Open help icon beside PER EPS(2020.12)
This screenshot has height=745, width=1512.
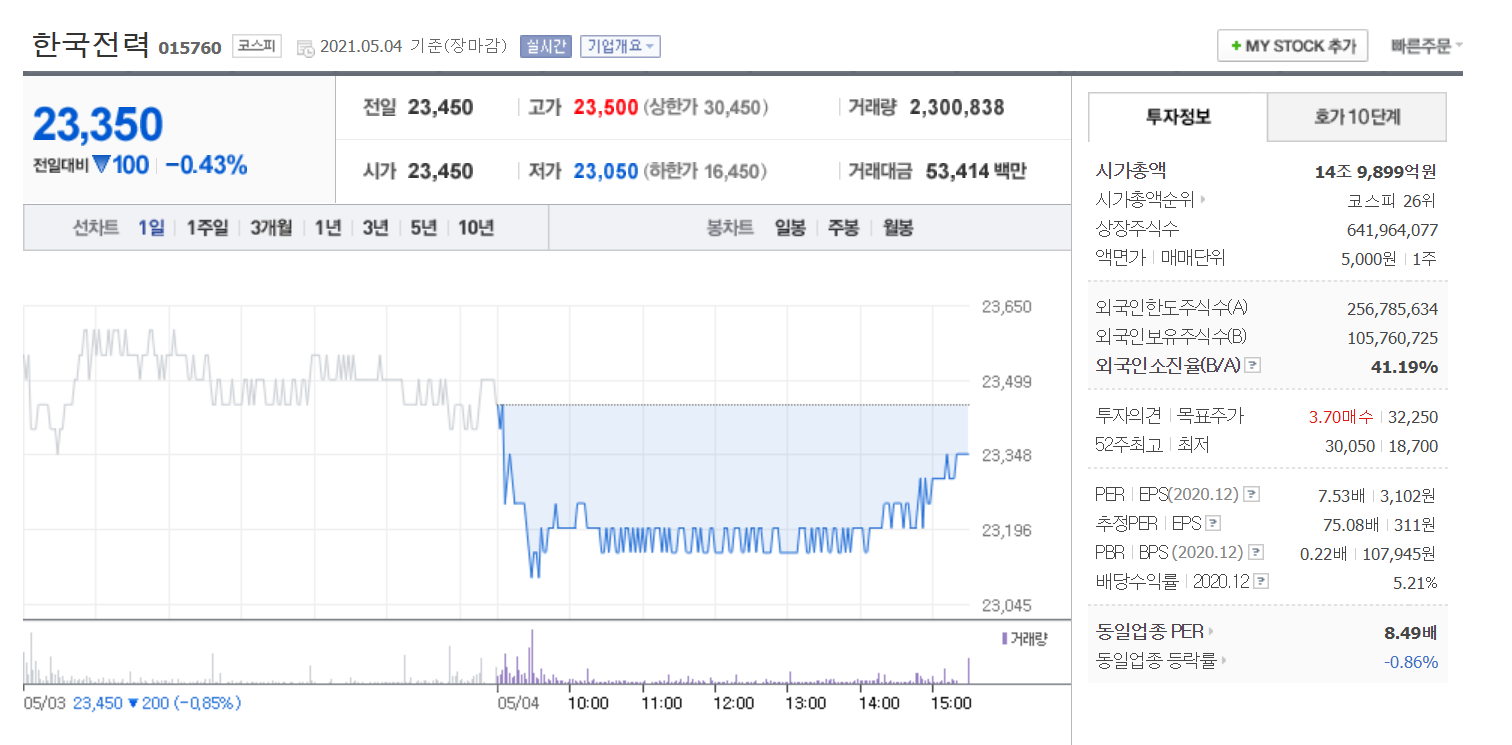pos(1251,494)
